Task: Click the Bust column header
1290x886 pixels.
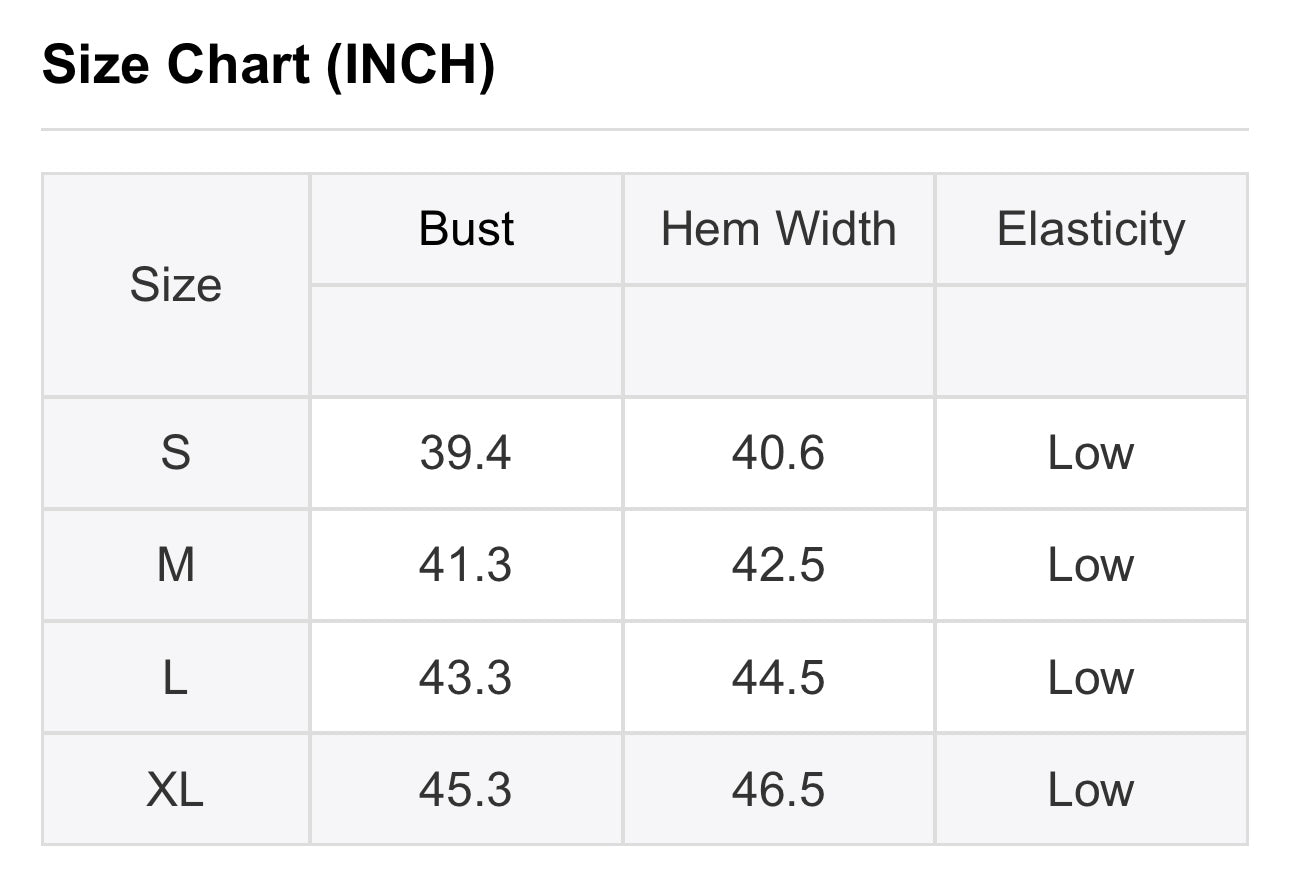Action: (x=466, y=229)
